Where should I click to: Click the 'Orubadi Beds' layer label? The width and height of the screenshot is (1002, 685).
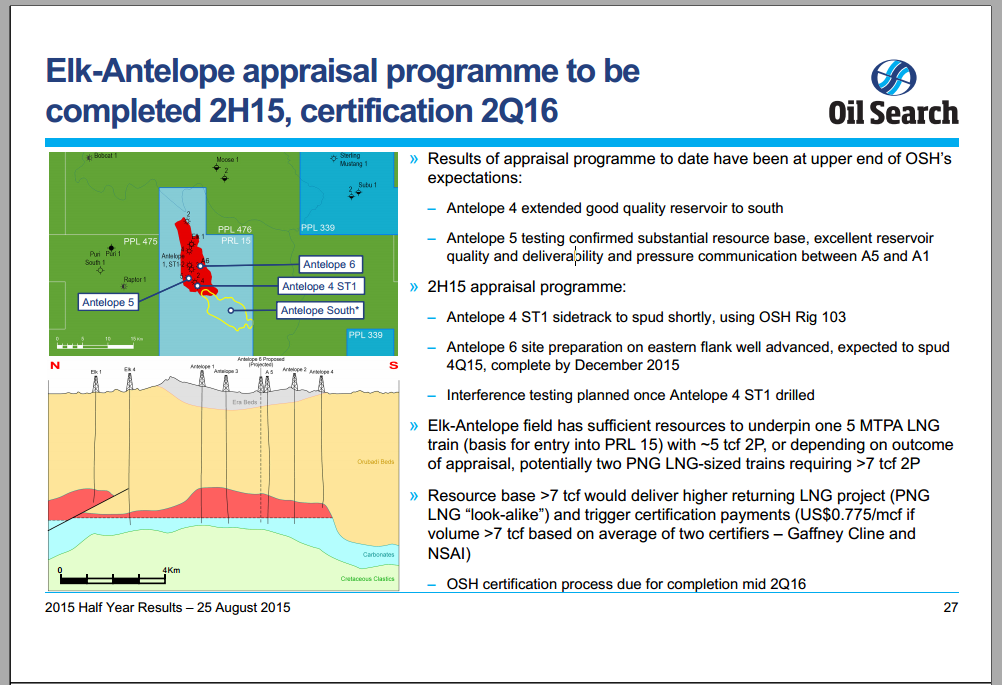coord(376,461)
